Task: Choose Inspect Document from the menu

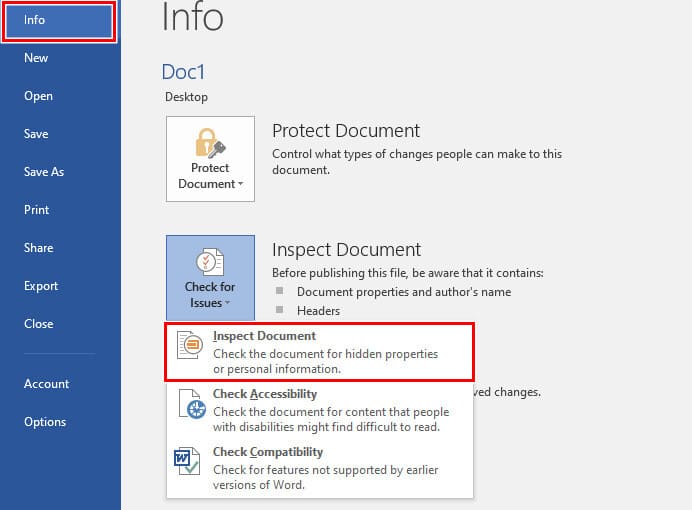Action: point(320,352)
